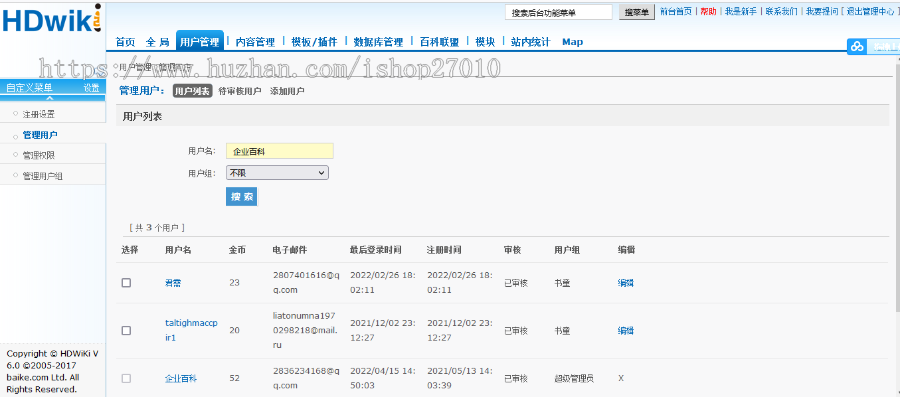Click registration time 2021/05/13 14:03:39
The height and width of the screenshot is (397, 900).
click(459, 378)
